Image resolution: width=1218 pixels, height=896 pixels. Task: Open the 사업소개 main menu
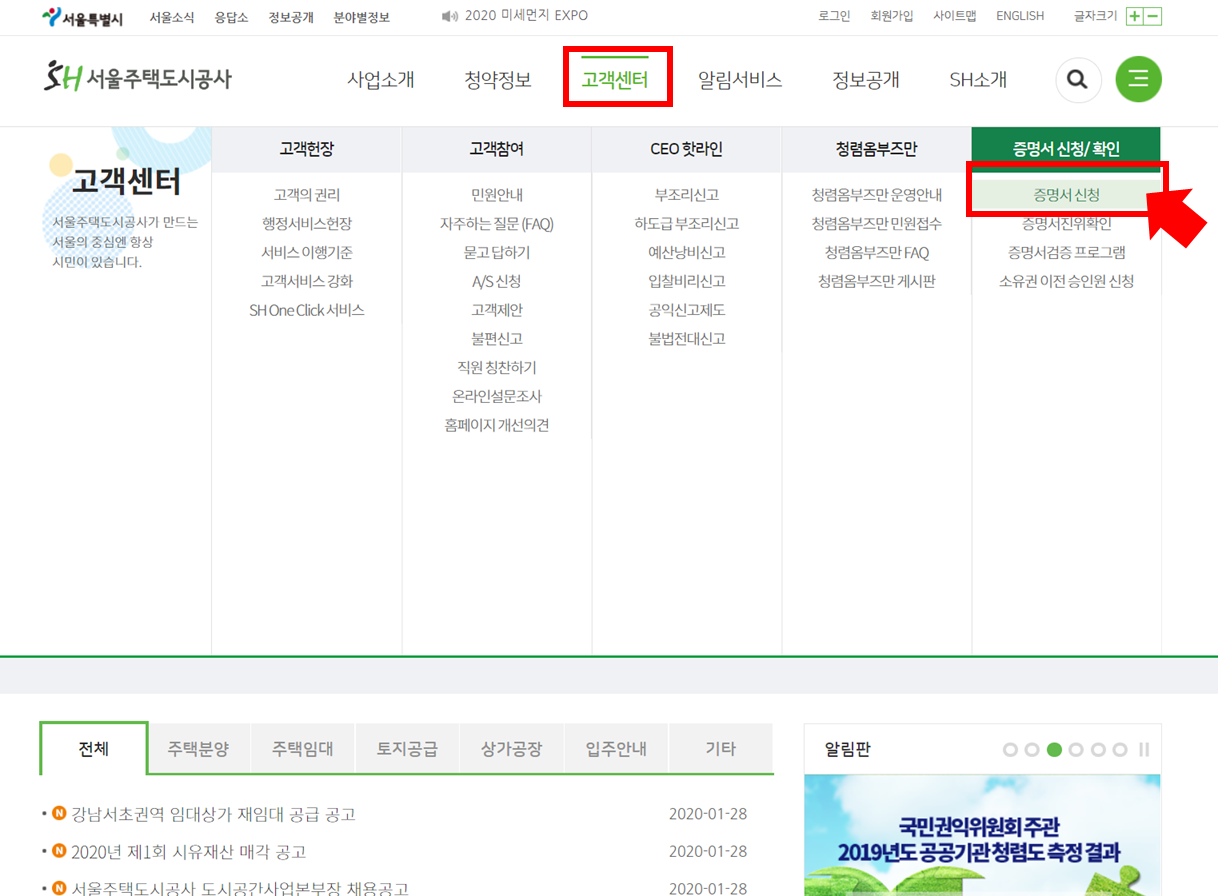click(x=381, y=80)
